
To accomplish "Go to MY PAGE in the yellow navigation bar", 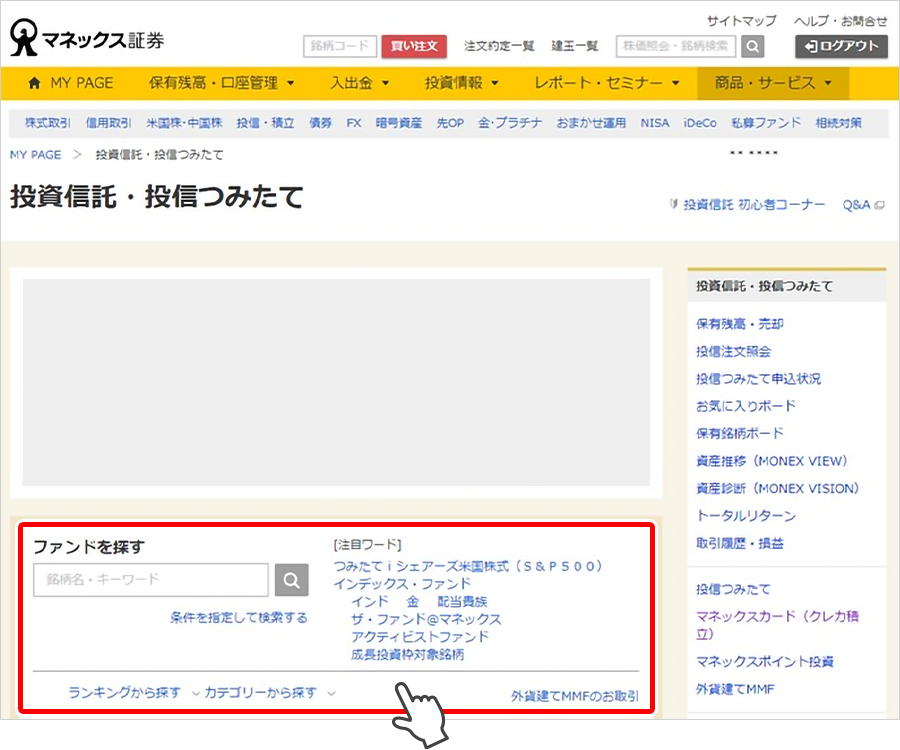I will pyautogui.click(x=82, y=83).
